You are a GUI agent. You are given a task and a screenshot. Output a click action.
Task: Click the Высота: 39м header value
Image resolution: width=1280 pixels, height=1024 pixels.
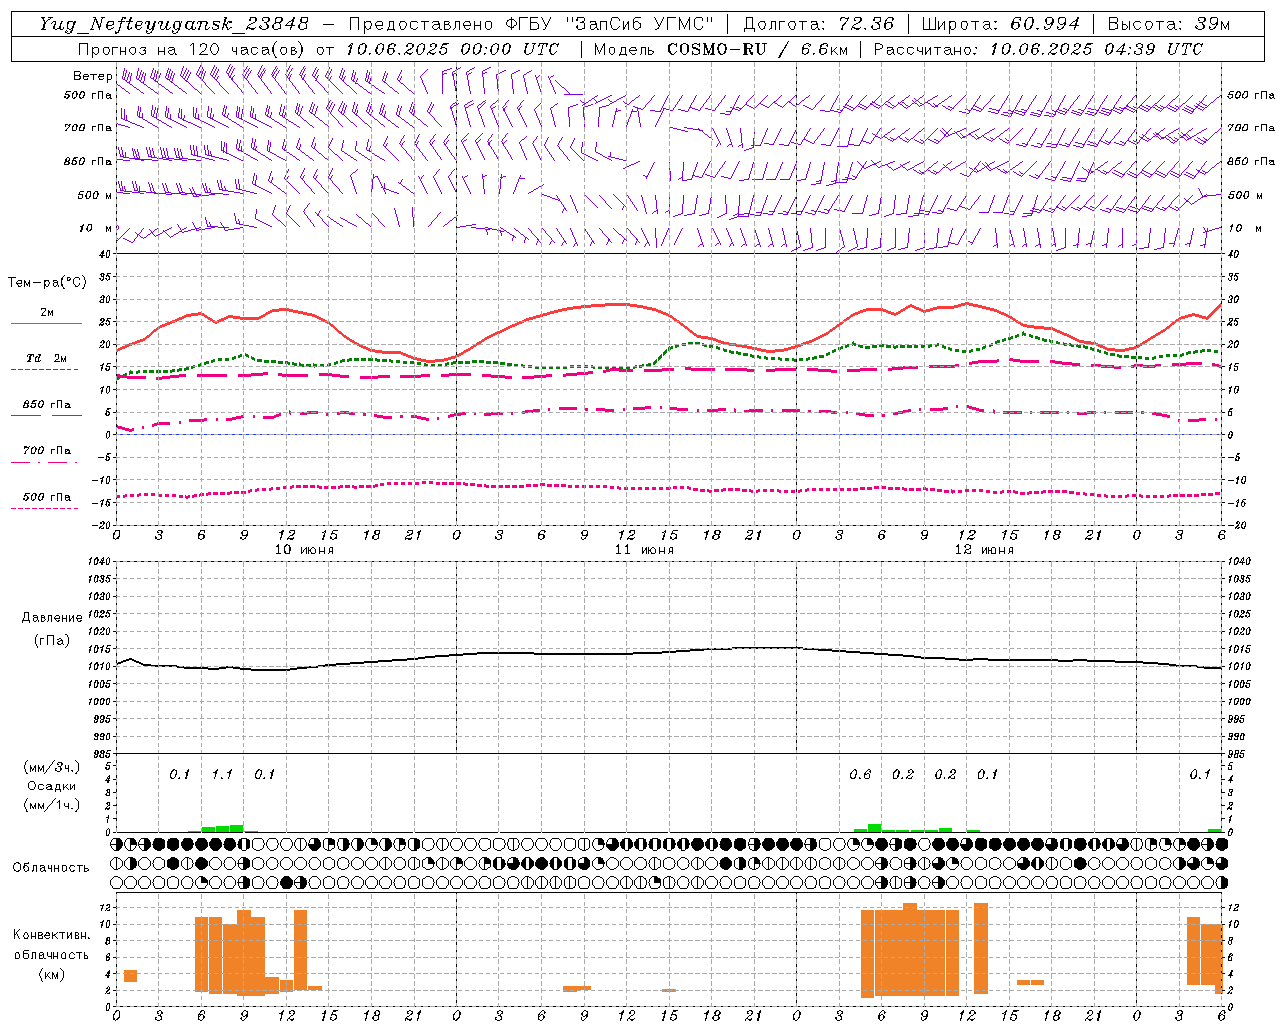[x=1169, y=24]
